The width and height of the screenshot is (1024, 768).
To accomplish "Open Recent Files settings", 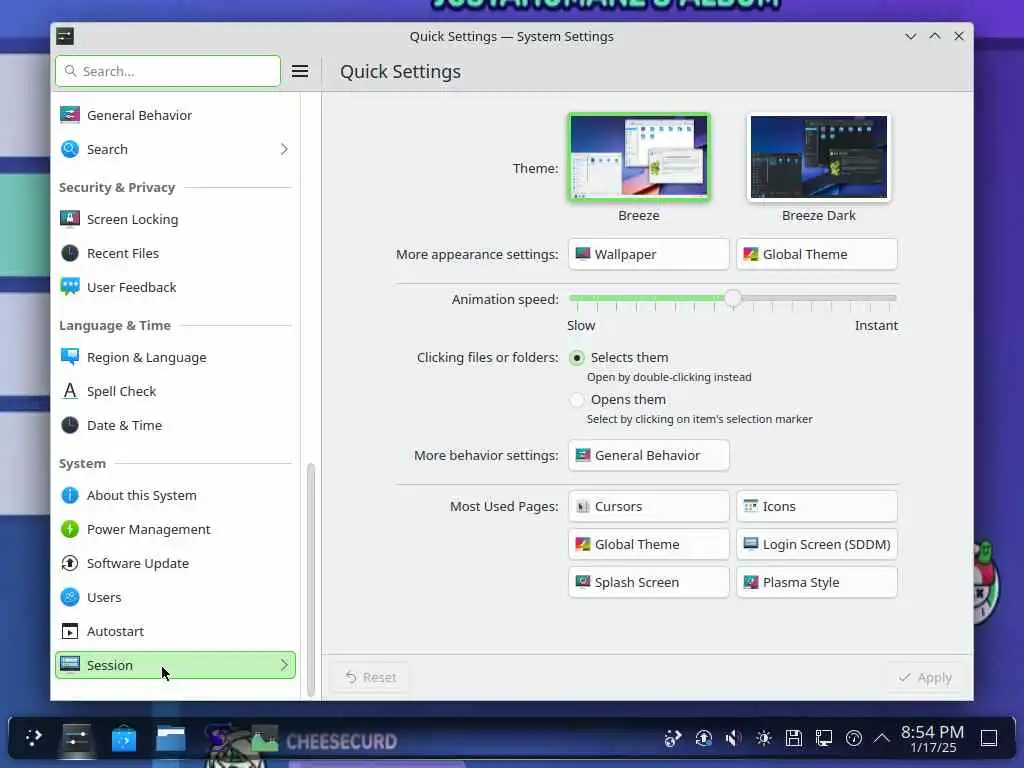I will (175, 253).
